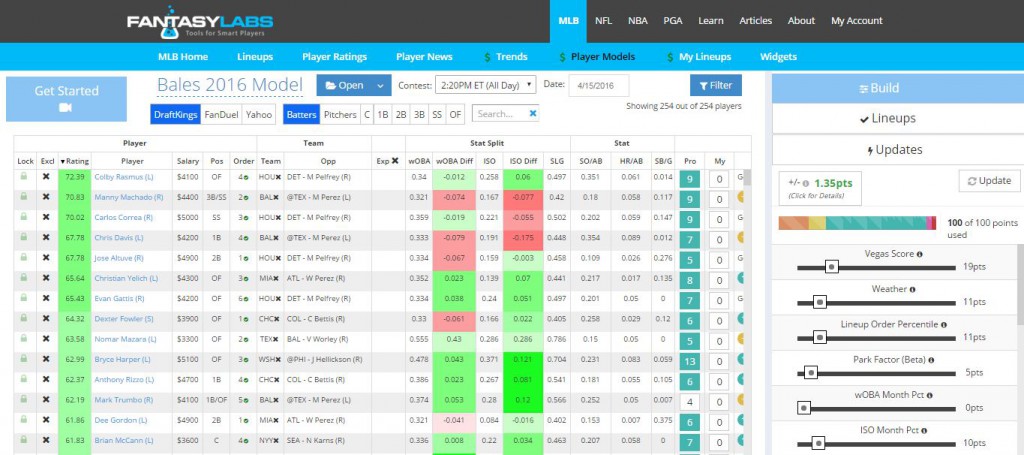Open the dropdown arrow beside Open button
Image resolution: width=1024 pixels, height=455 pixels.
[381, 86]
